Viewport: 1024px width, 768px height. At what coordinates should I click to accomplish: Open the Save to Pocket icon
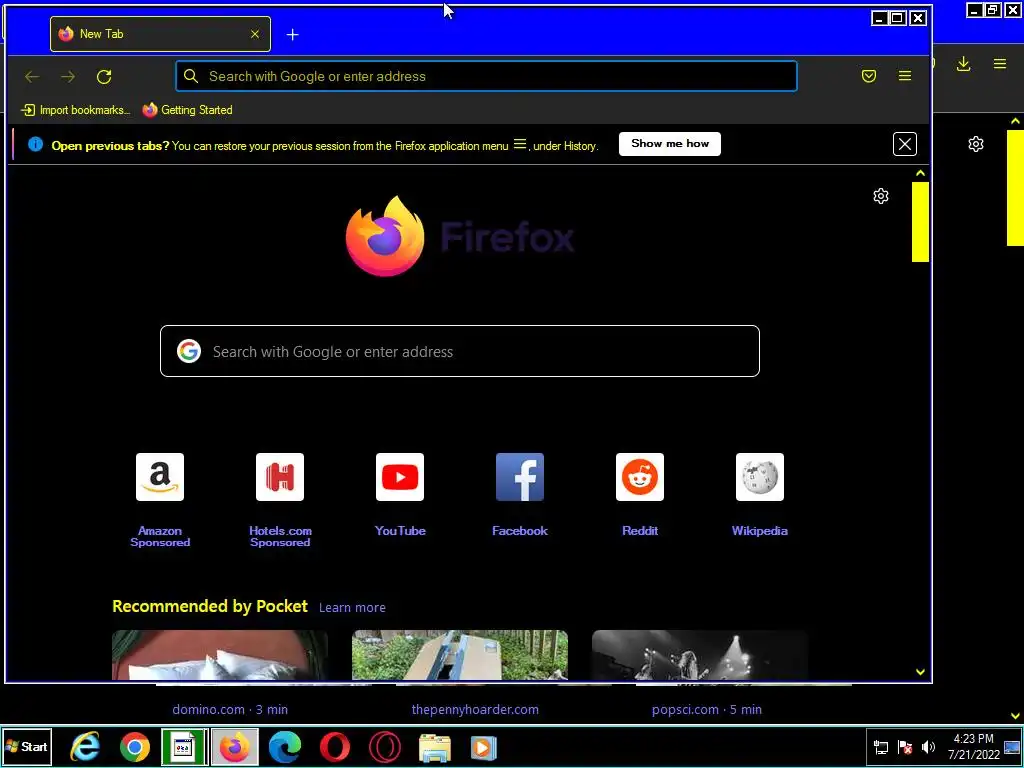click(x=869, y=76)
